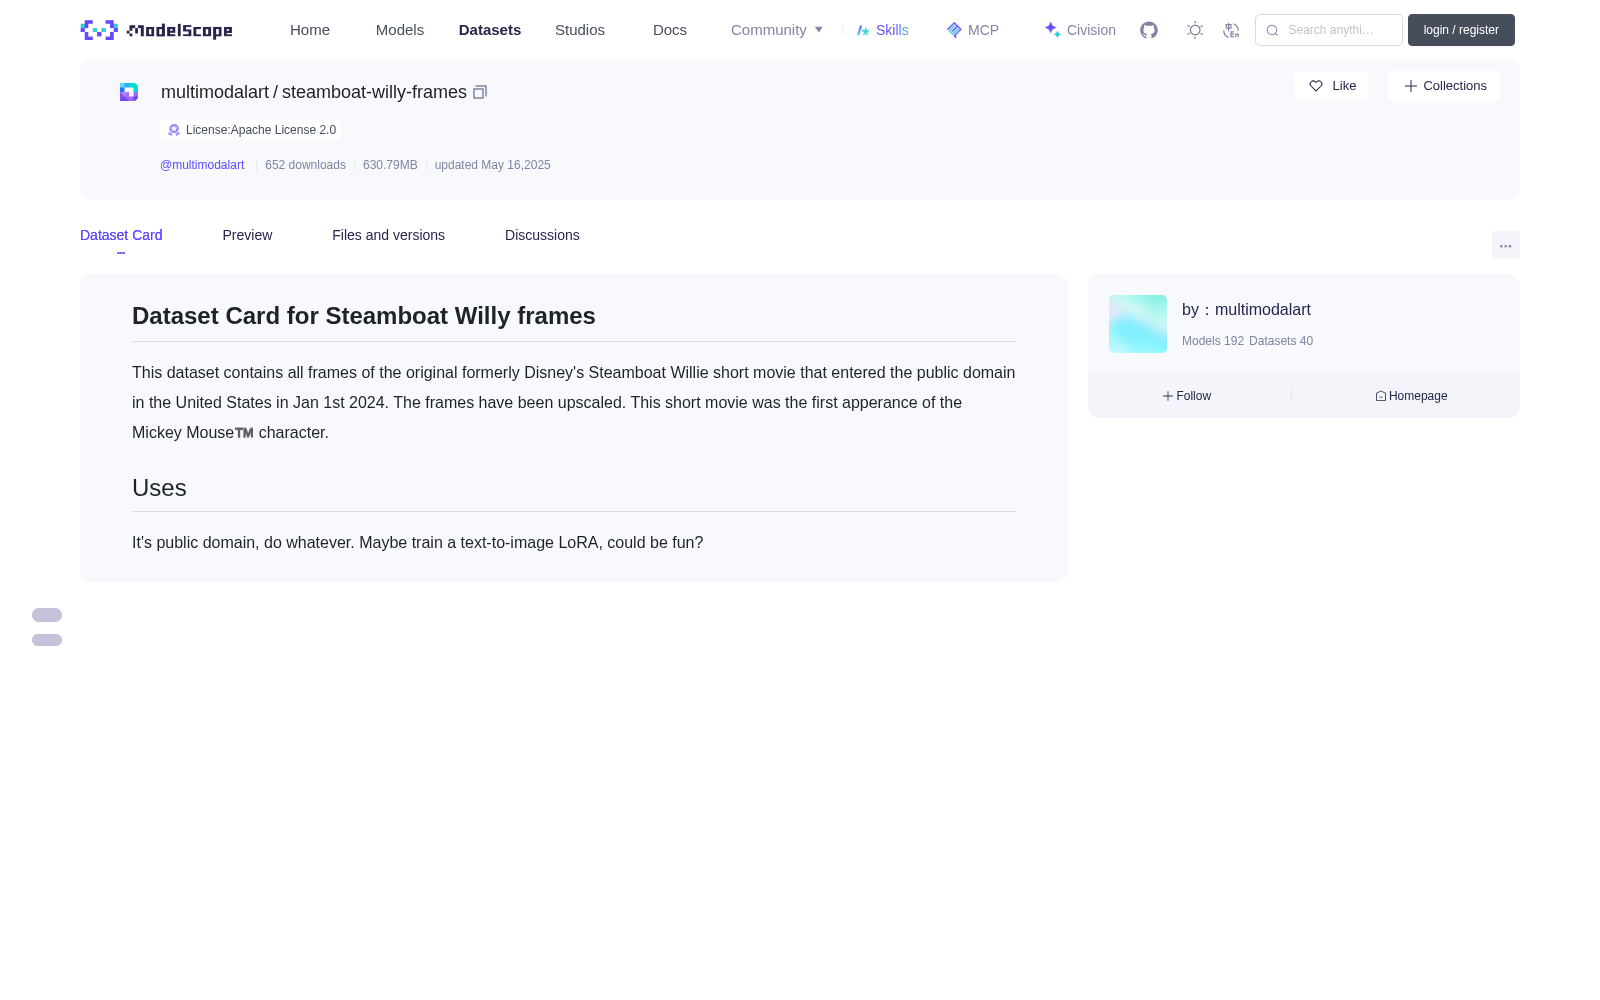The width and height of the screenshot is (1600, 1000).
Task: Click the search magnifier icon
Action: click(x=1272, y=30)
